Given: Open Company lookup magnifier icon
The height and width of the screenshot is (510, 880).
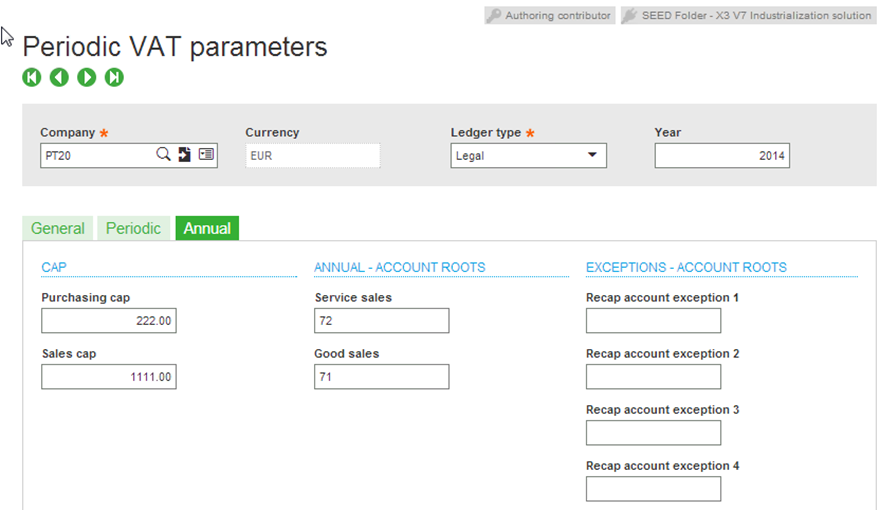Looking at the screenshot, I should 163,154.
